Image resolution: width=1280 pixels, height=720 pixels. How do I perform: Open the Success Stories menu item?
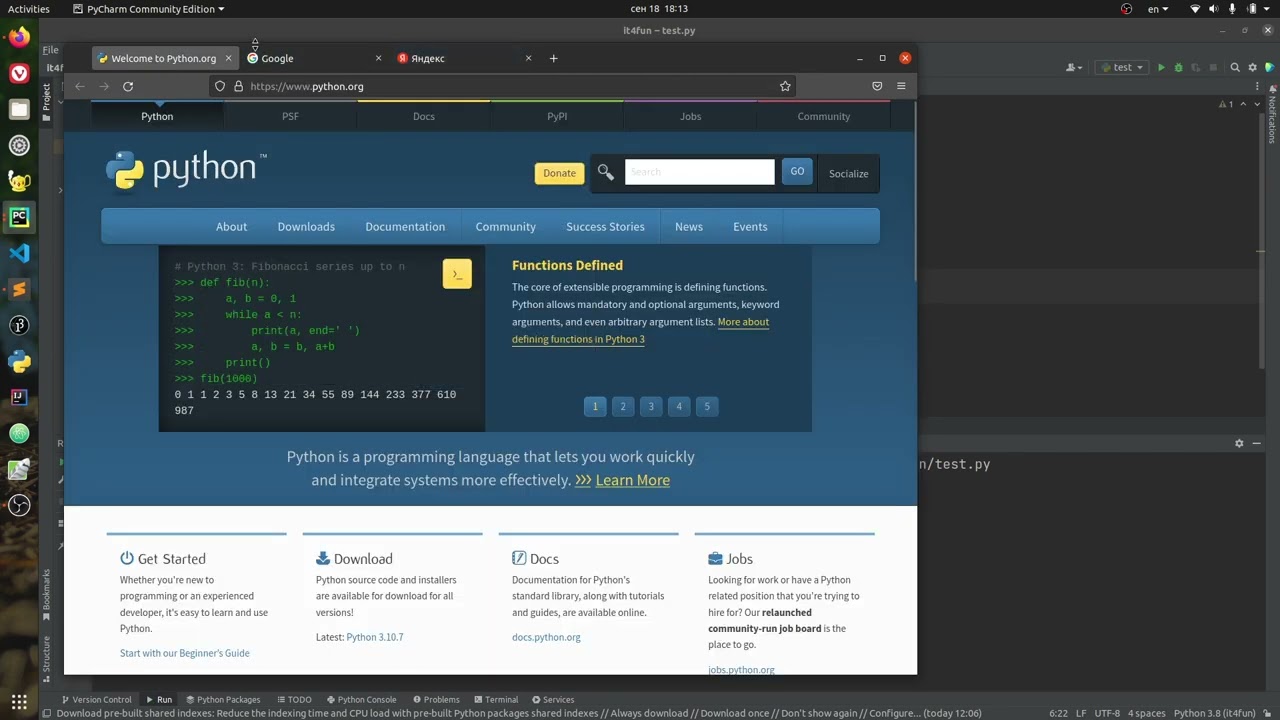click(605, 227)
